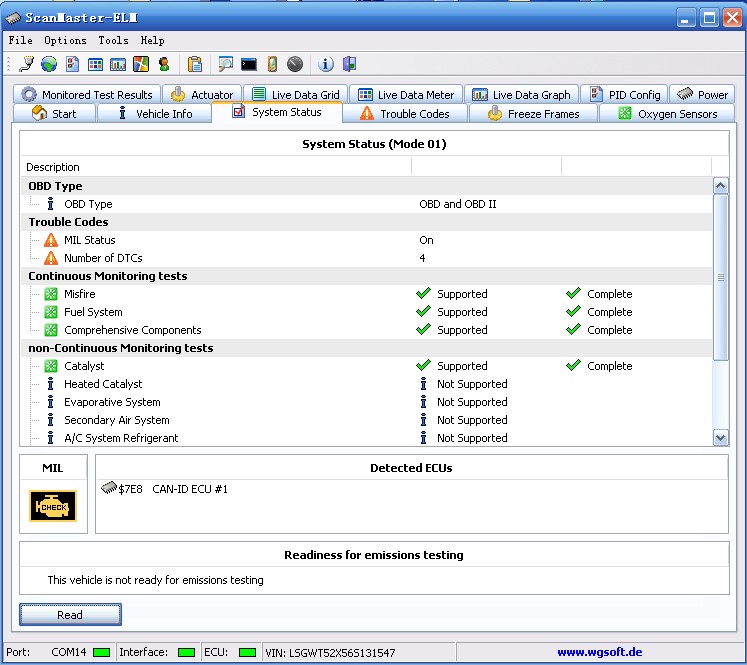Open the Freeze Frames tab
The width and height of the screenshot is (747, 665).
[534, 114]
